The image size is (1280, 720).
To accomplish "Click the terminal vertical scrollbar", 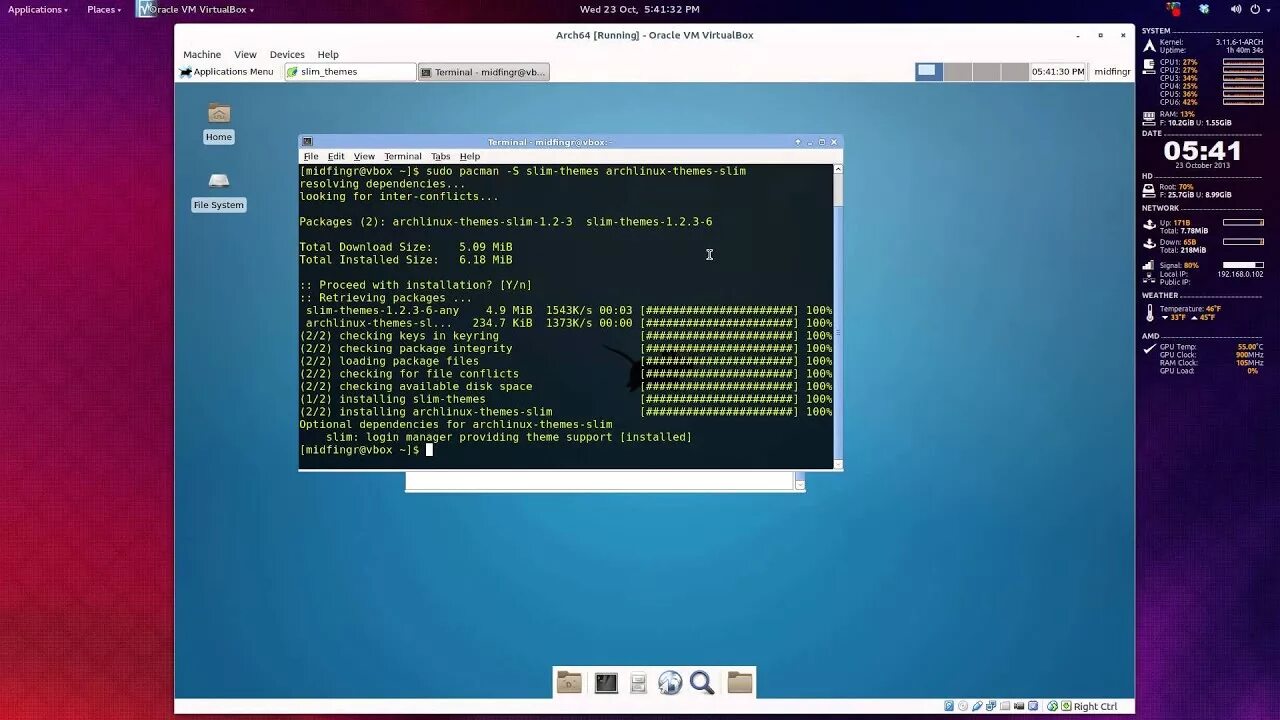I will tap(838, 316).
